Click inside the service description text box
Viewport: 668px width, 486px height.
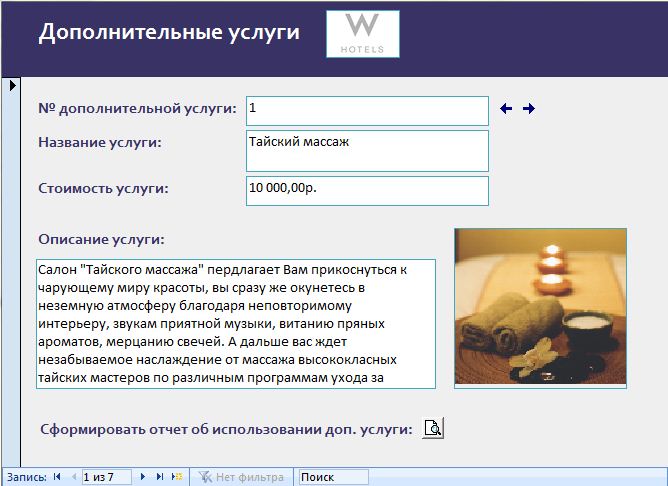point(236,324)
